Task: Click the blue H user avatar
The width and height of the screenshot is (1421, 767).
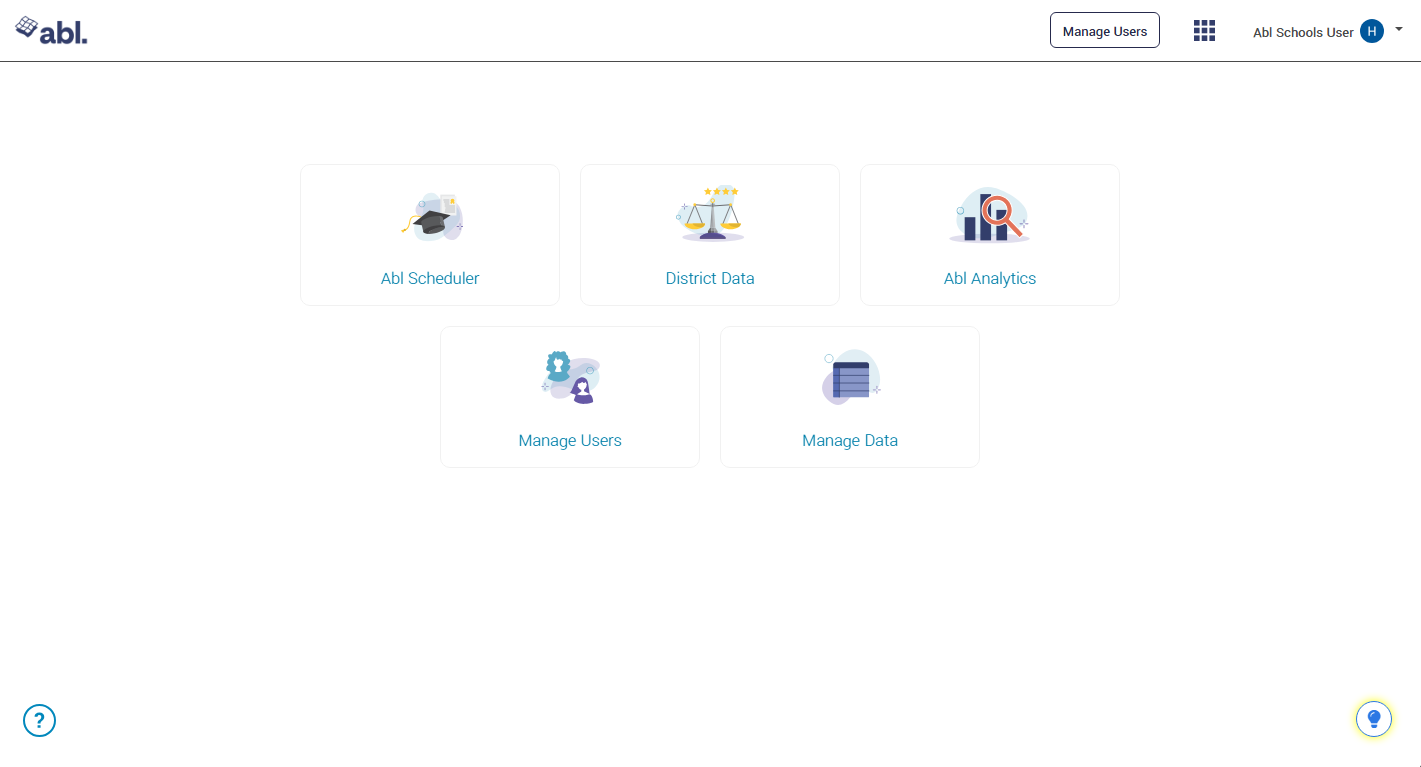Action: [1372, 32]
